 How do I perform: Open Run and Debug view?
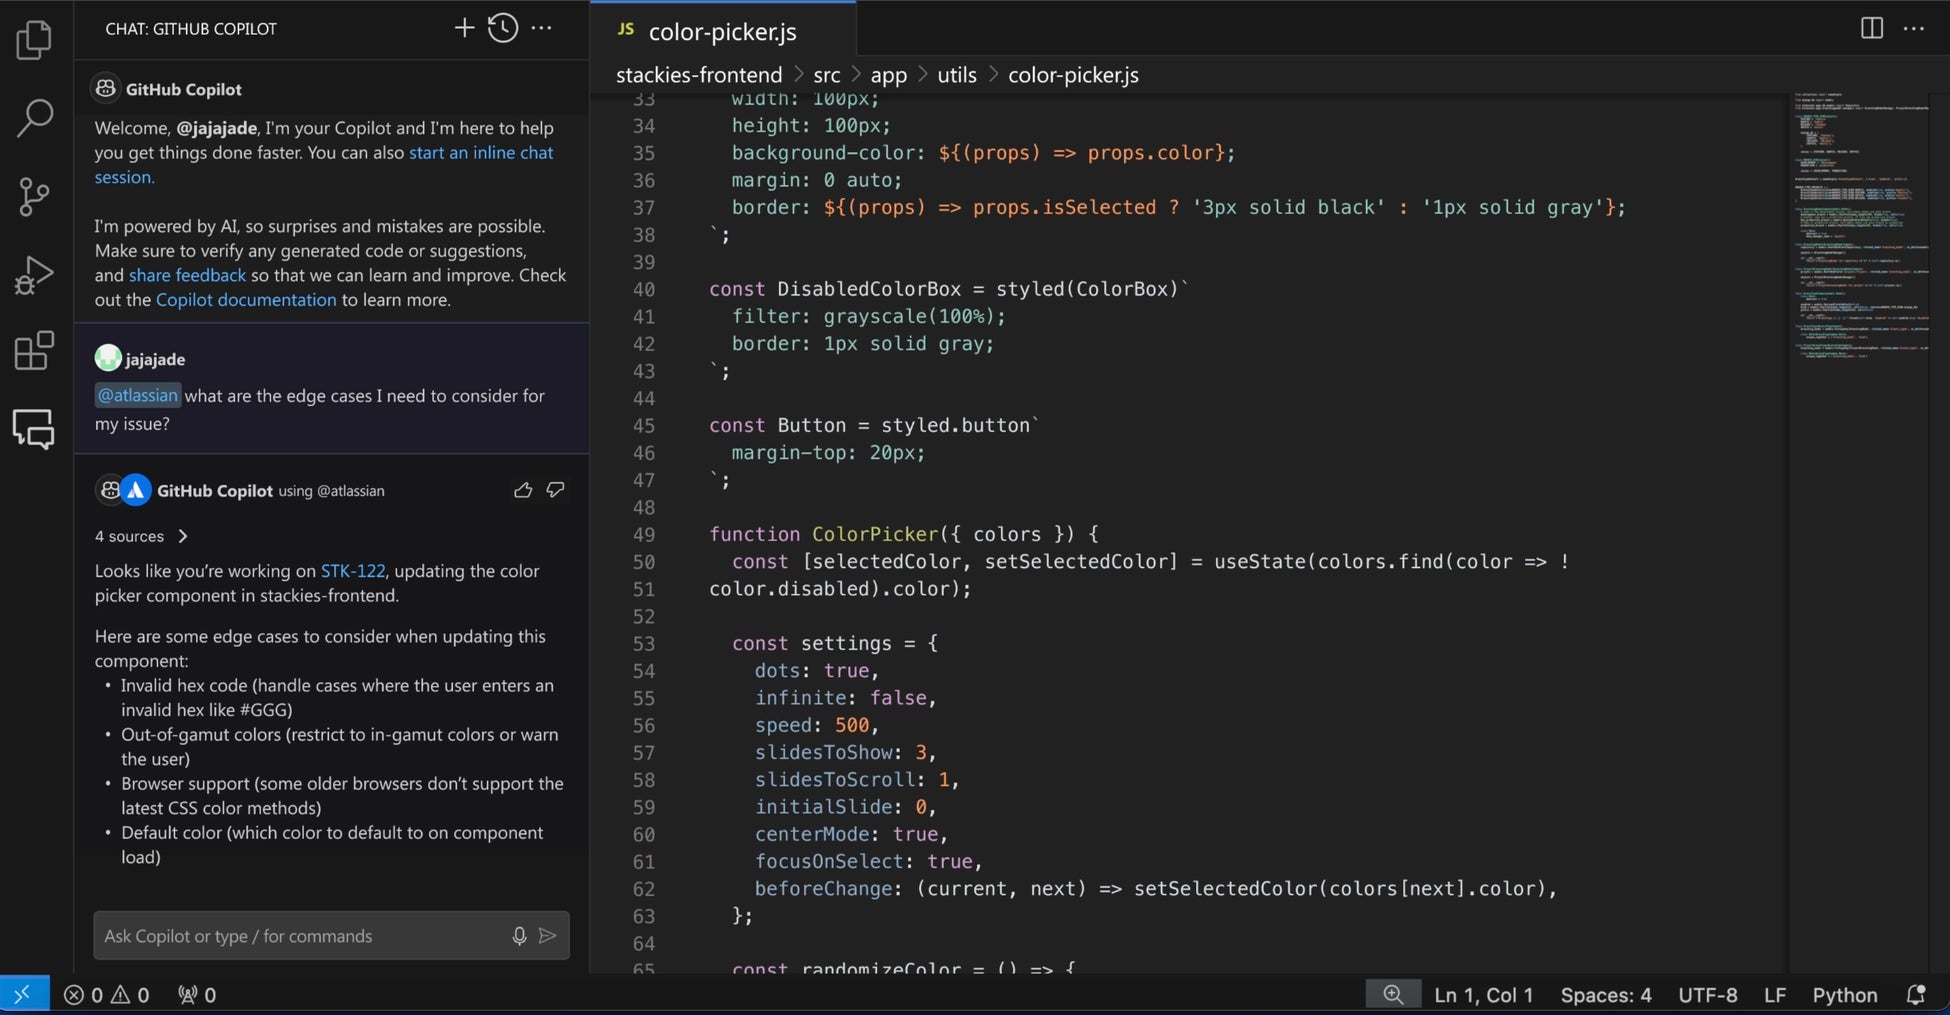(34, 275)
